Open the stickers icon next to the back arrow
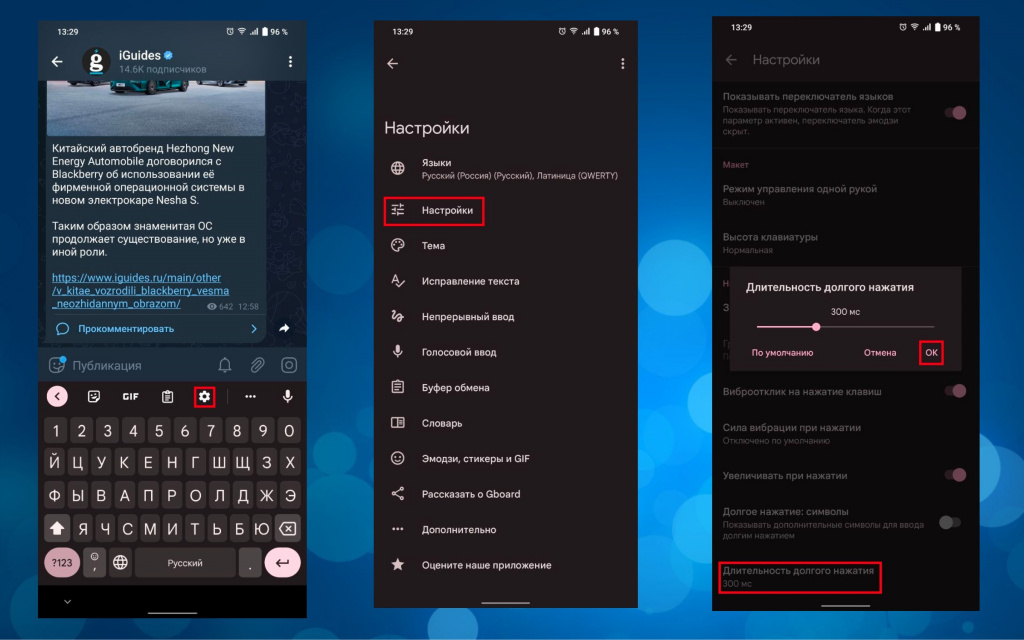The image size is (1024, 640). (93, 396)
